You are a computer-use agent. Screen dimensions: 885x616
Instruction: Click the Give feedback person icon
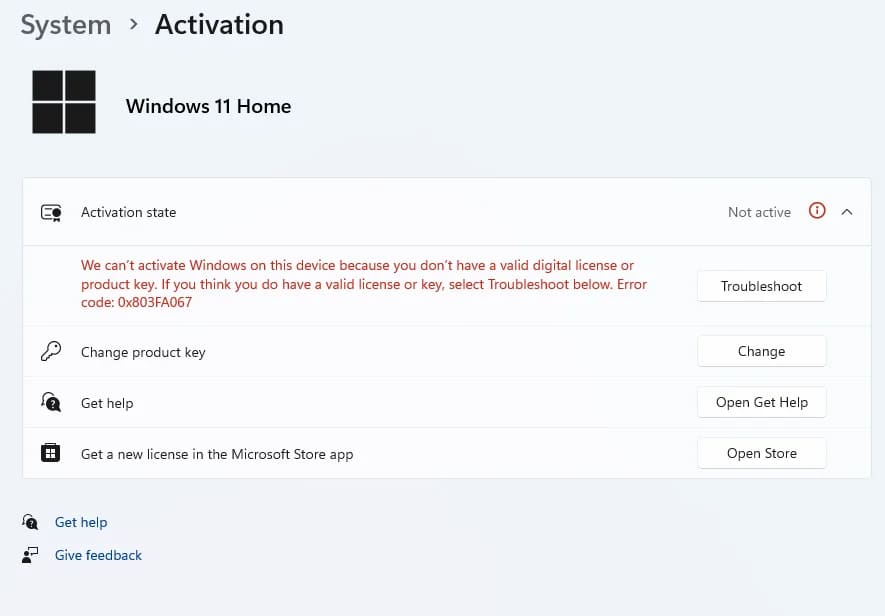[x=30, y=555]
